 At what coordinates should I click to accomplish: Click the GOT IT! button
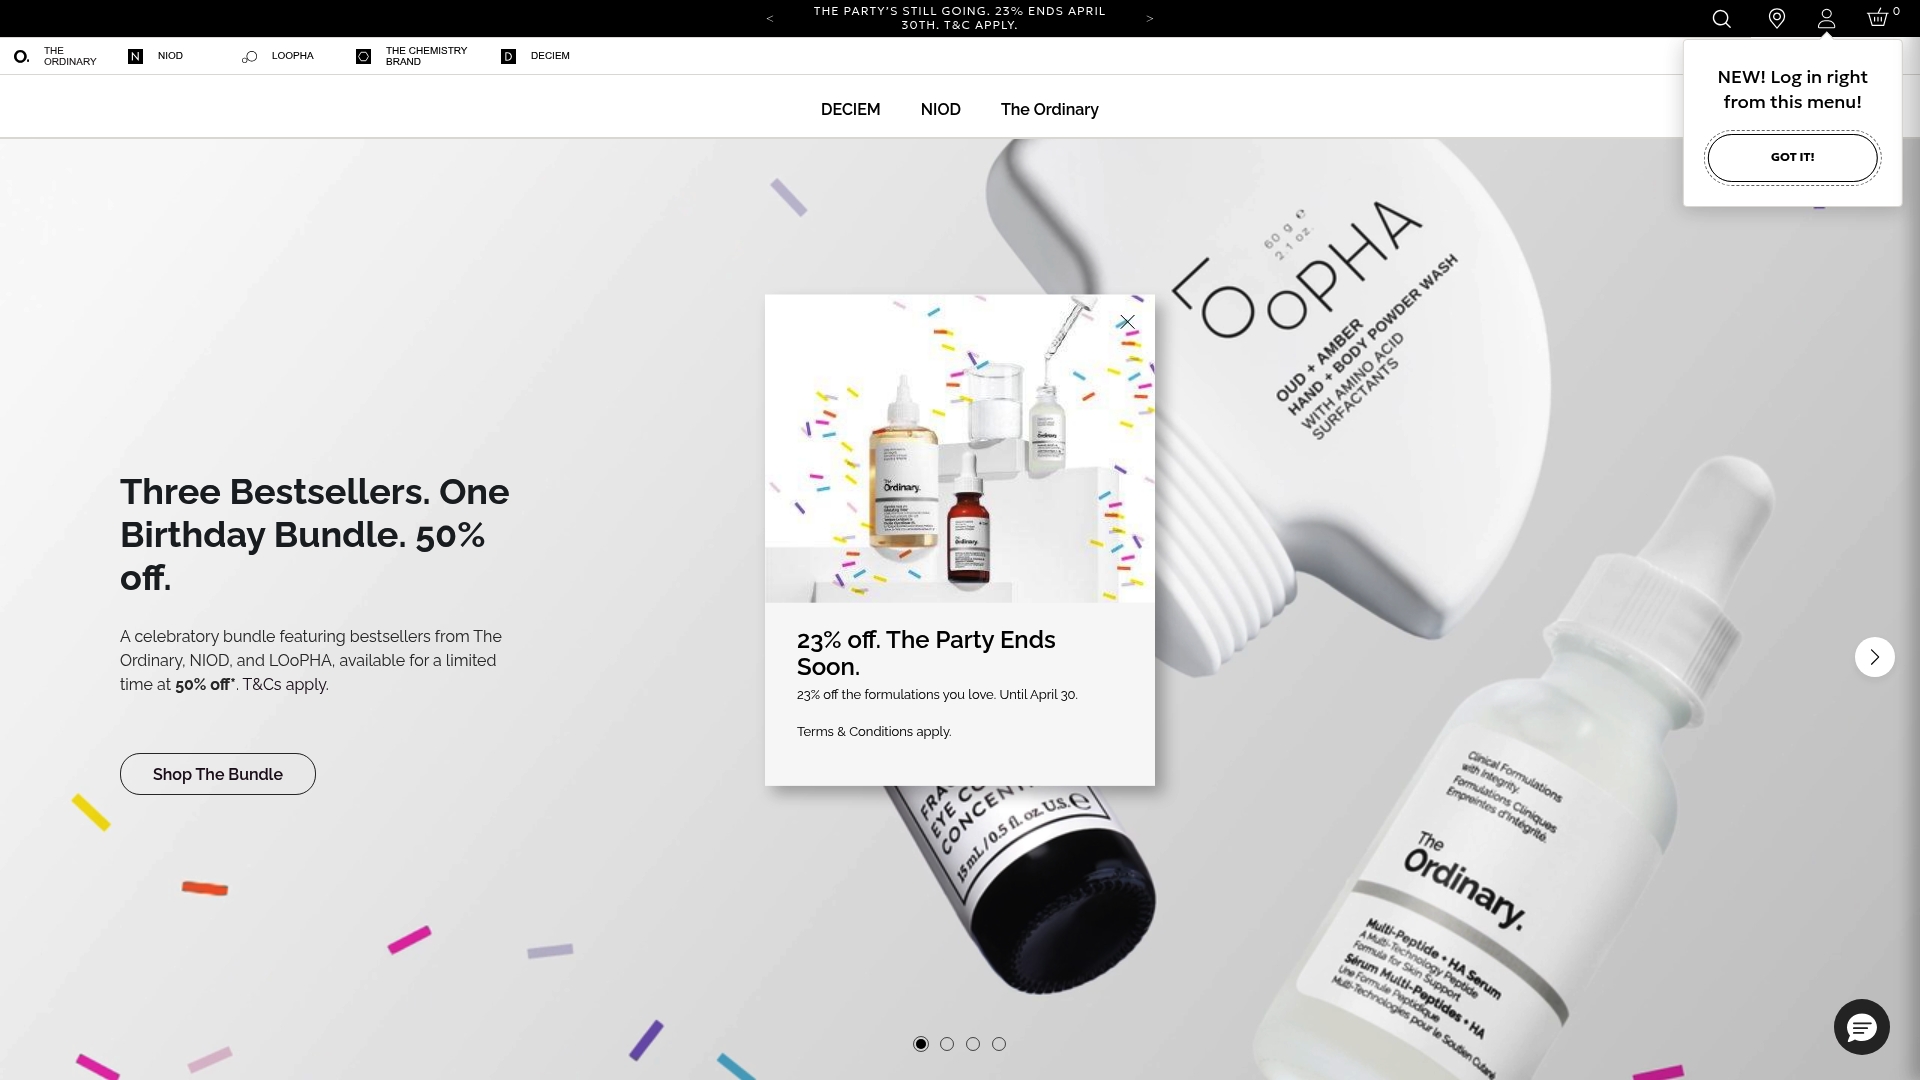1792,157
